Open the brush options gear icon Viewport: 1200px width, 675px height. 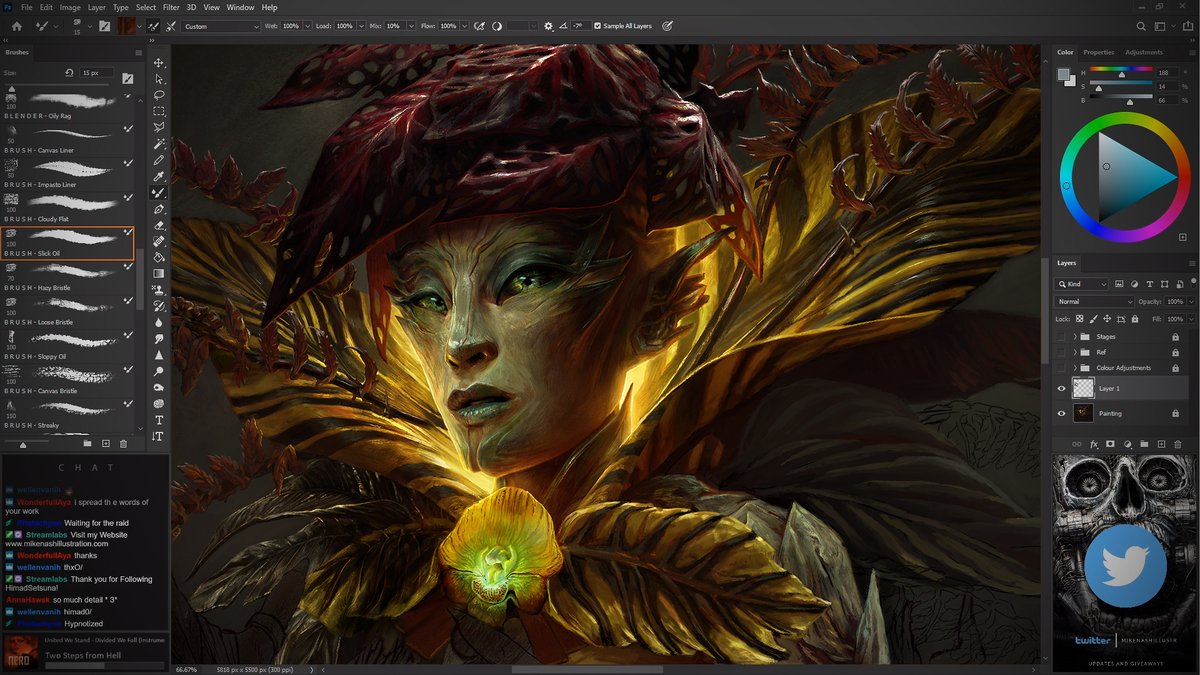[548, 26]
